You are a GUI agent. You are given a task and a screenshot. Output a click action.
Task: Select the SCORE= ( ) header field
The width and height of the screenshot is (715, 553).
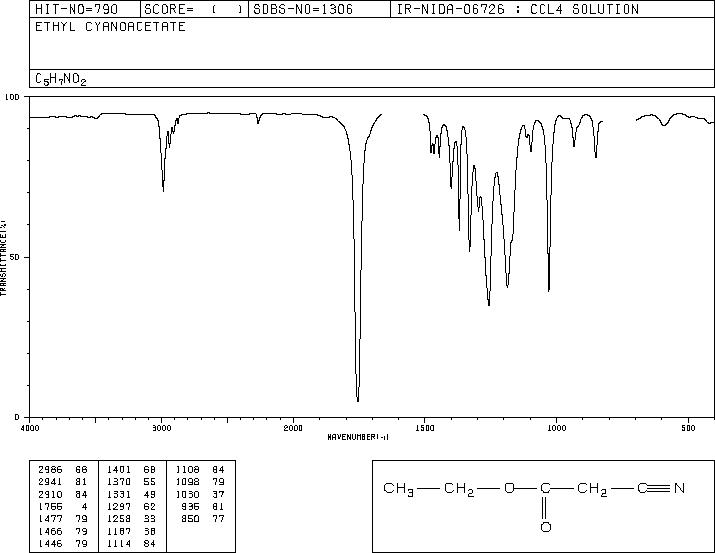[194, 9]
